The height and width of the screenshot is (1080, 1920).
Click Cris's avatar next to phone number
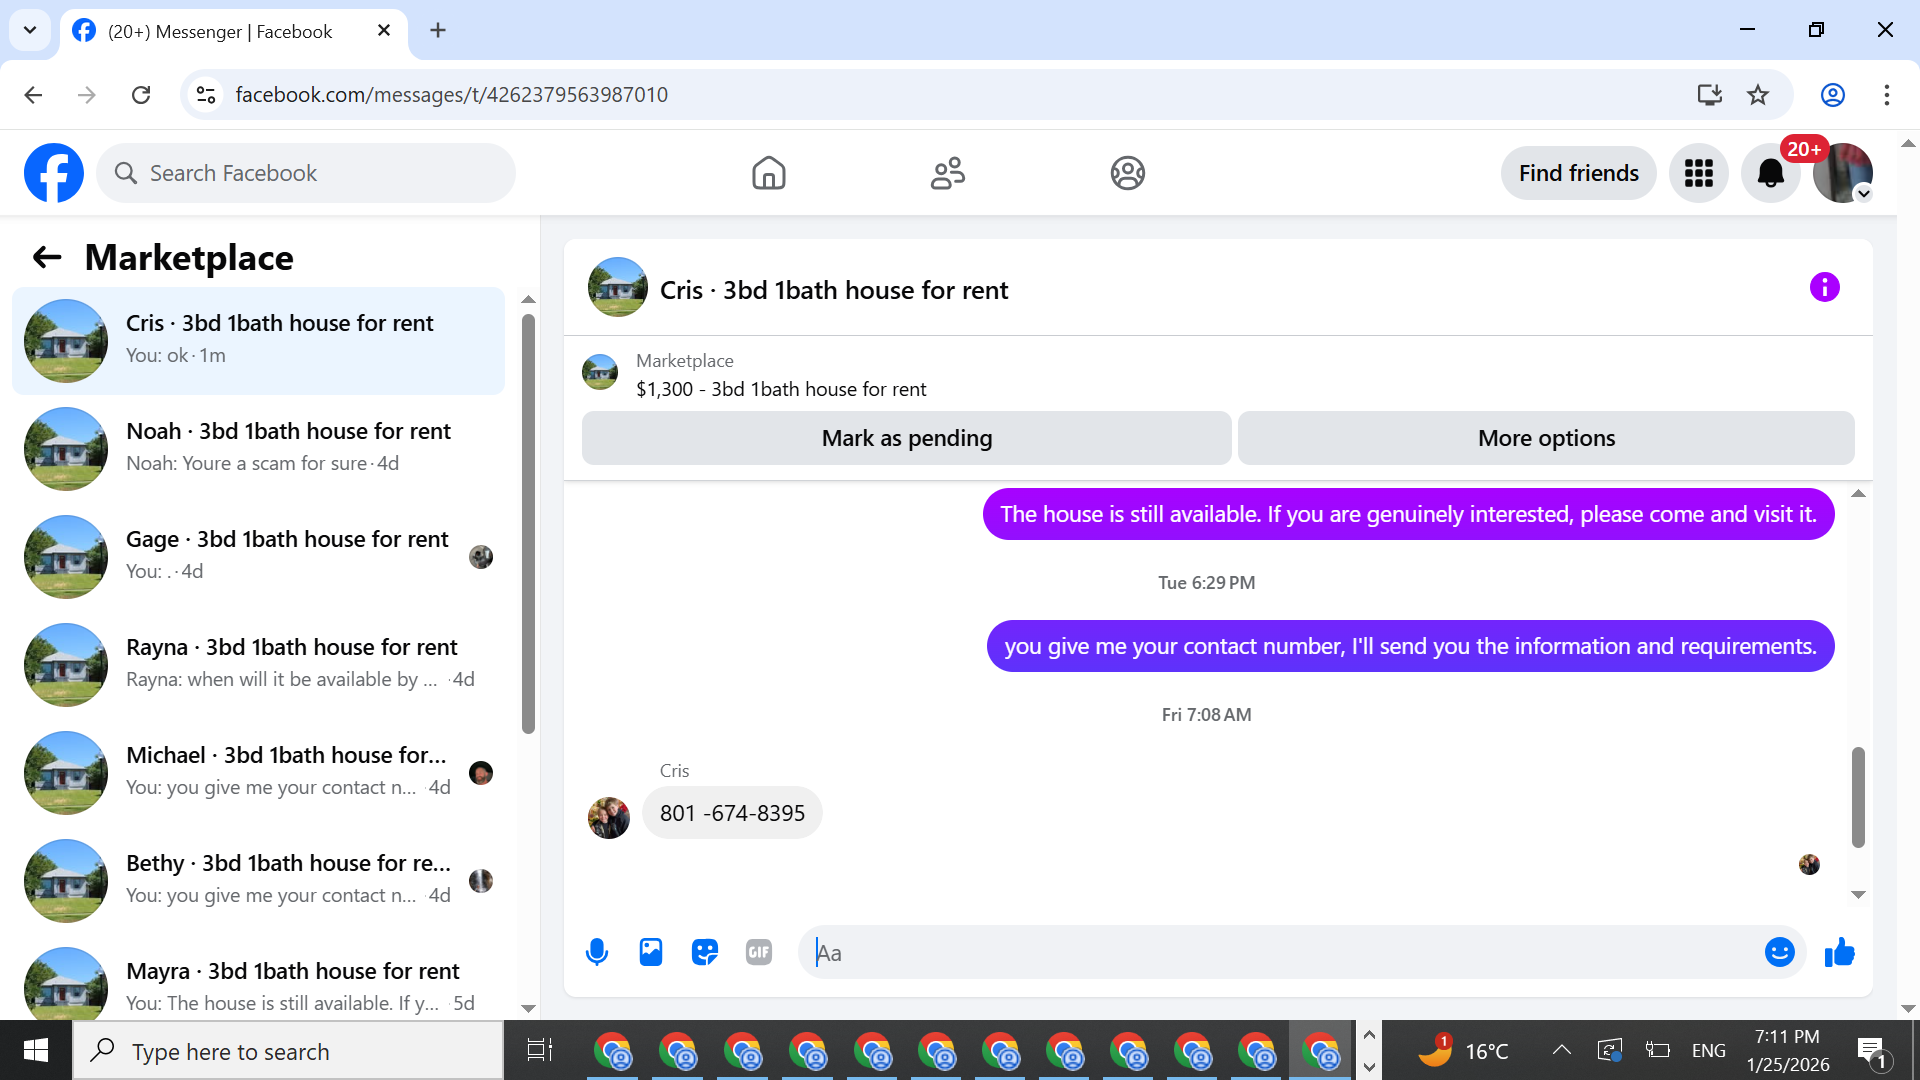tap(609, 818)
